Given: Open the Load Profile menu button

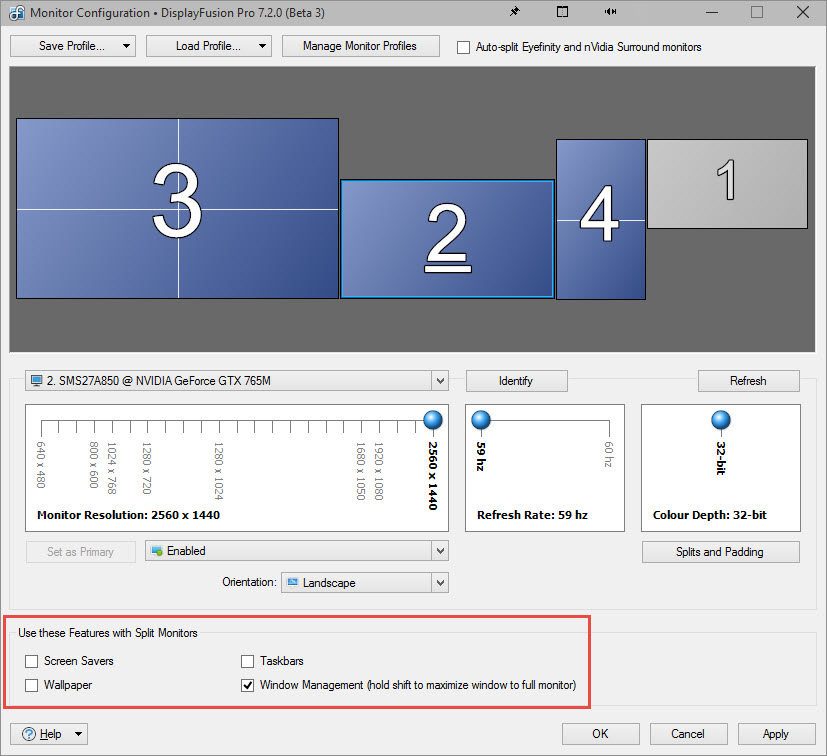Looking at the screenshot, I should click(x=208, y=46).
